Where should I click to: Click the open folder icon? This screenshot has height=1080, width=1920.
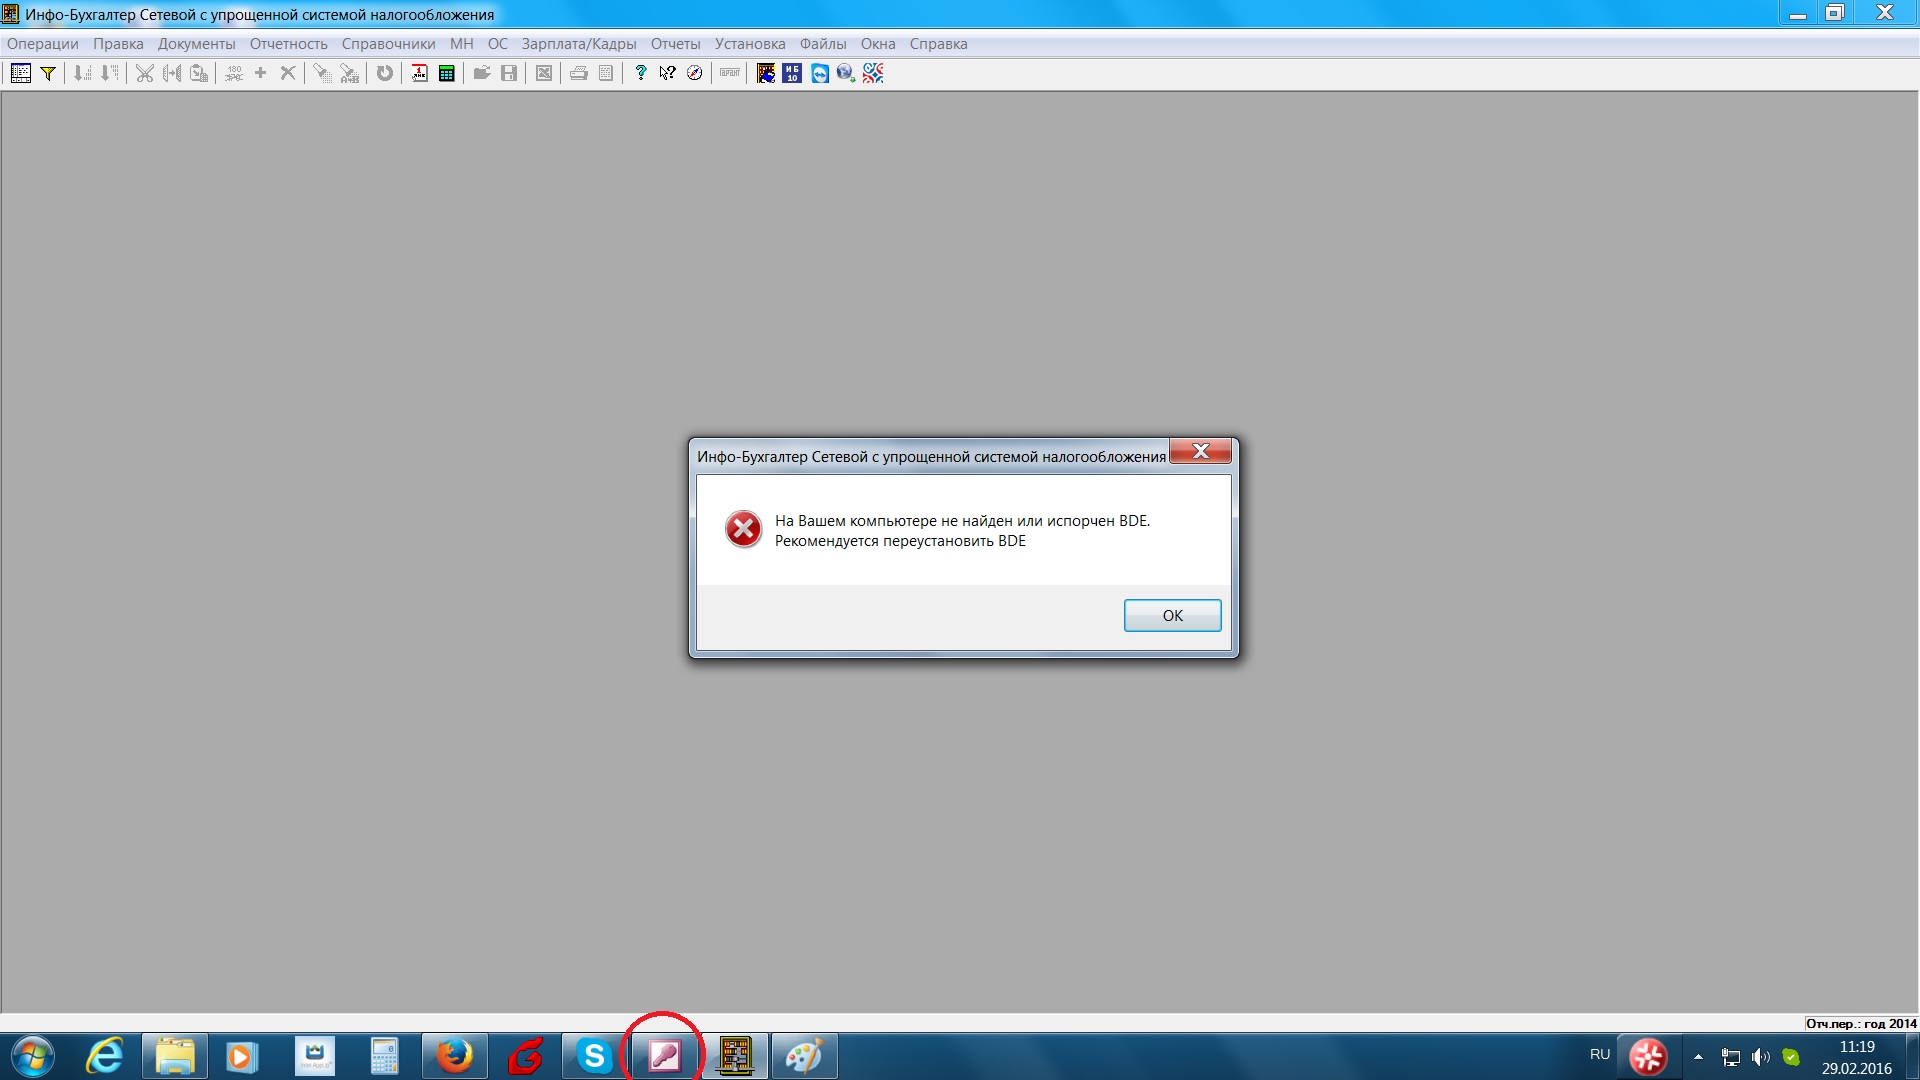(481, 73)
